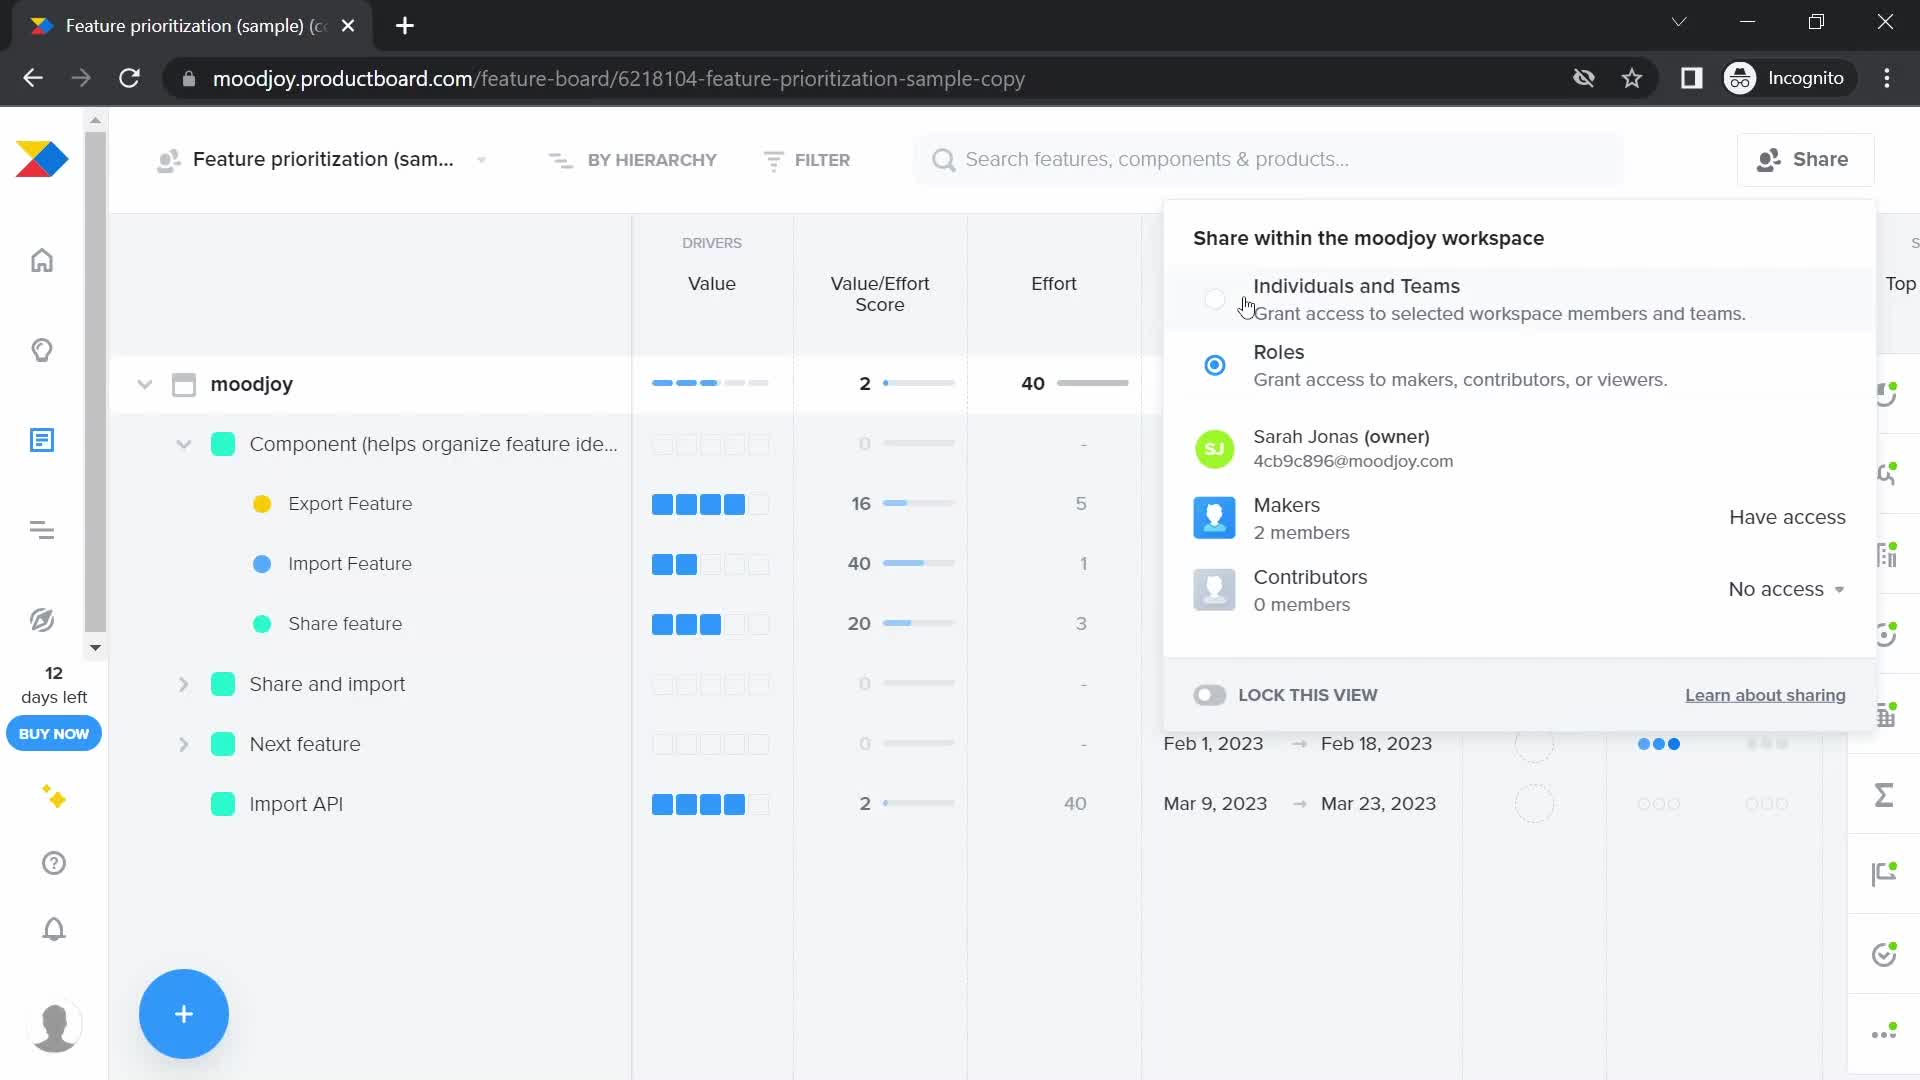The width and height of the screenshot is (1920, 1080).
Task: Click the blue status dot of Import Feature
Action: 262,564
